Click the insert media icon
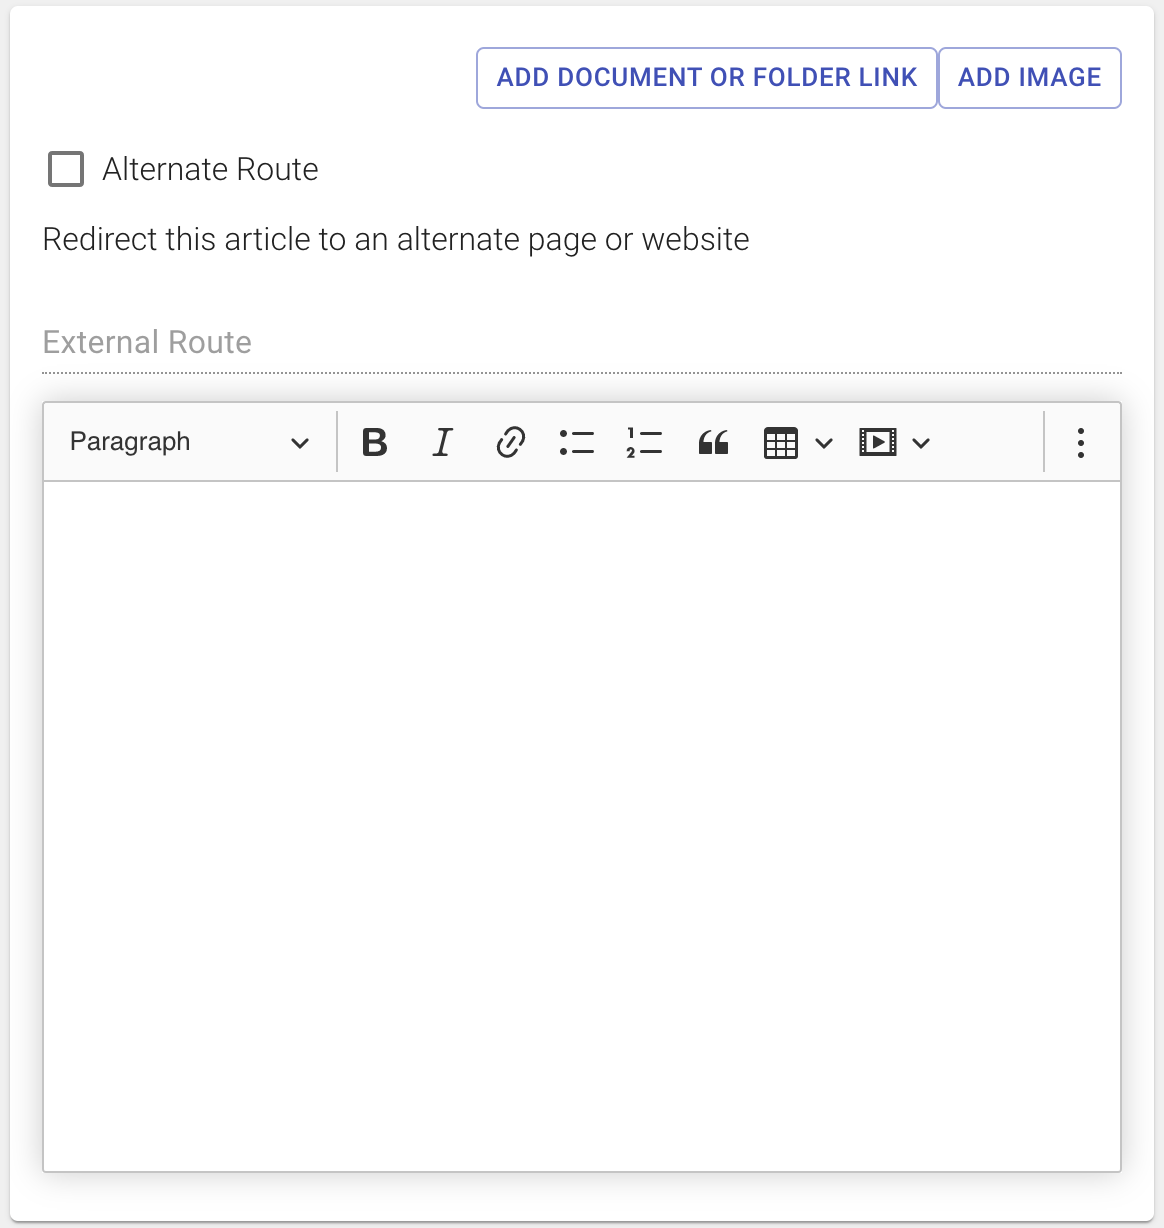The height and width of the screenshot is (1228, 1164). [x=878, y=442]
